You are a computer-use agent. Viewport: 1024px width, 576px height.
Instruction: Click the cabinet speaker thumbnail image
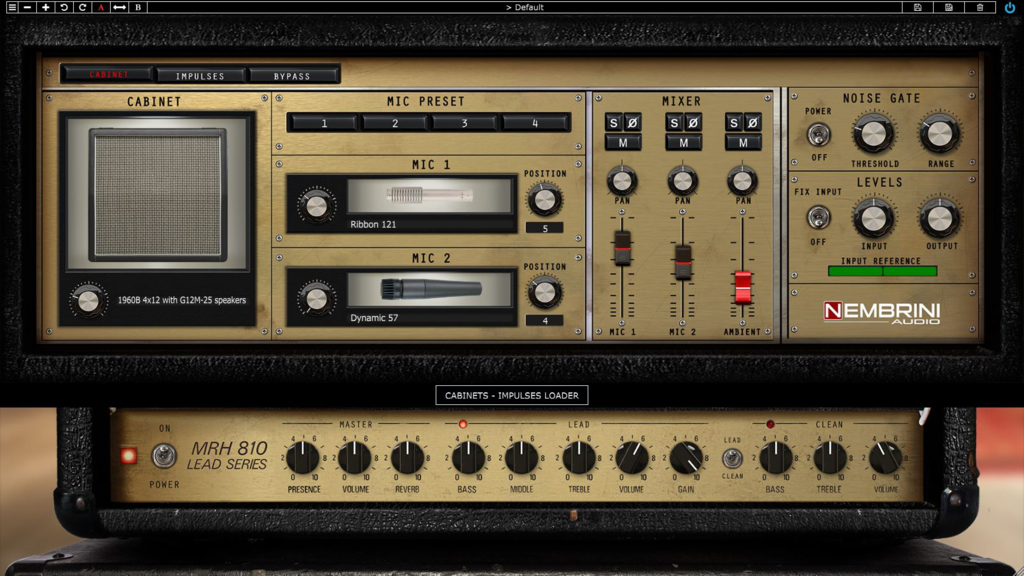pyautogui.click(x=157, y=193)
